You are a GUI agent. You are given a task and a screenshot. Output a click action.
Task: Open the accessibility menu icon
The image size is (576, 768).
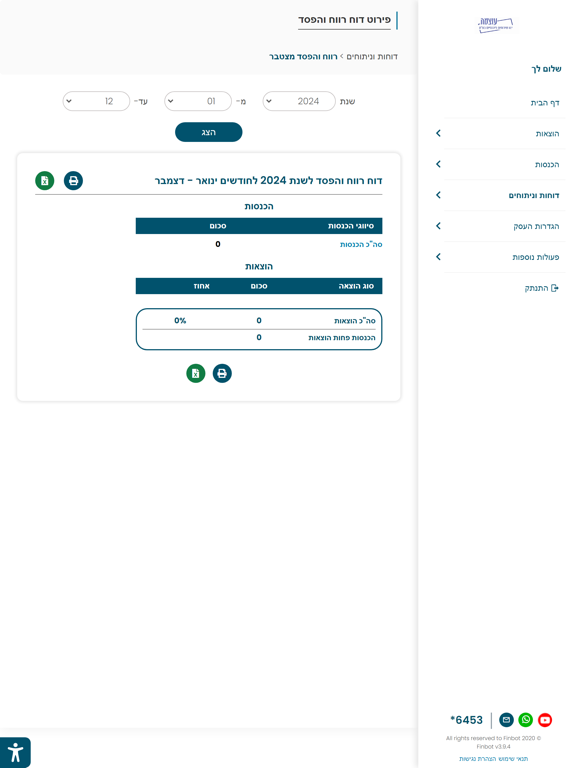[x=15, y=752]
